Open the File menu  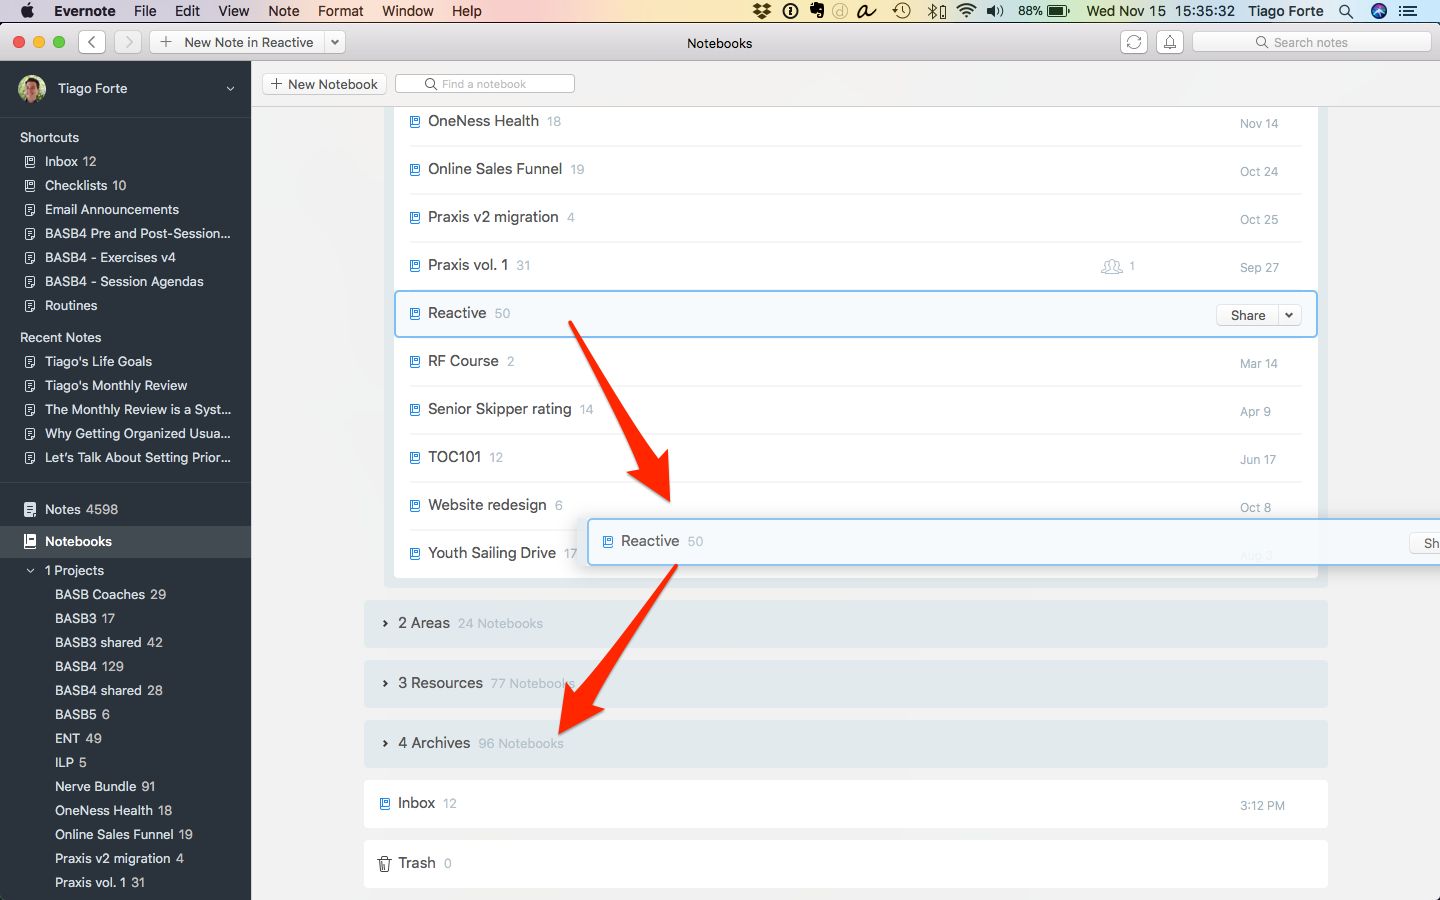point(145,11)
